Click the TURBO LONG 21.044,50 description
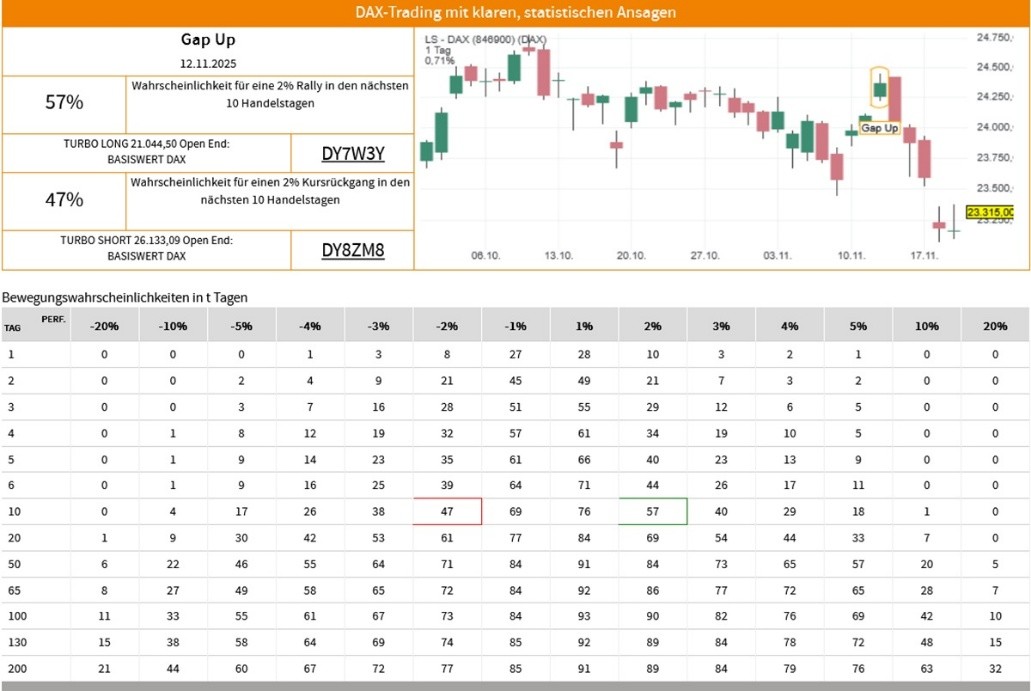The height and width of the screenshot is (691, 1031). [x=146, y=150]
